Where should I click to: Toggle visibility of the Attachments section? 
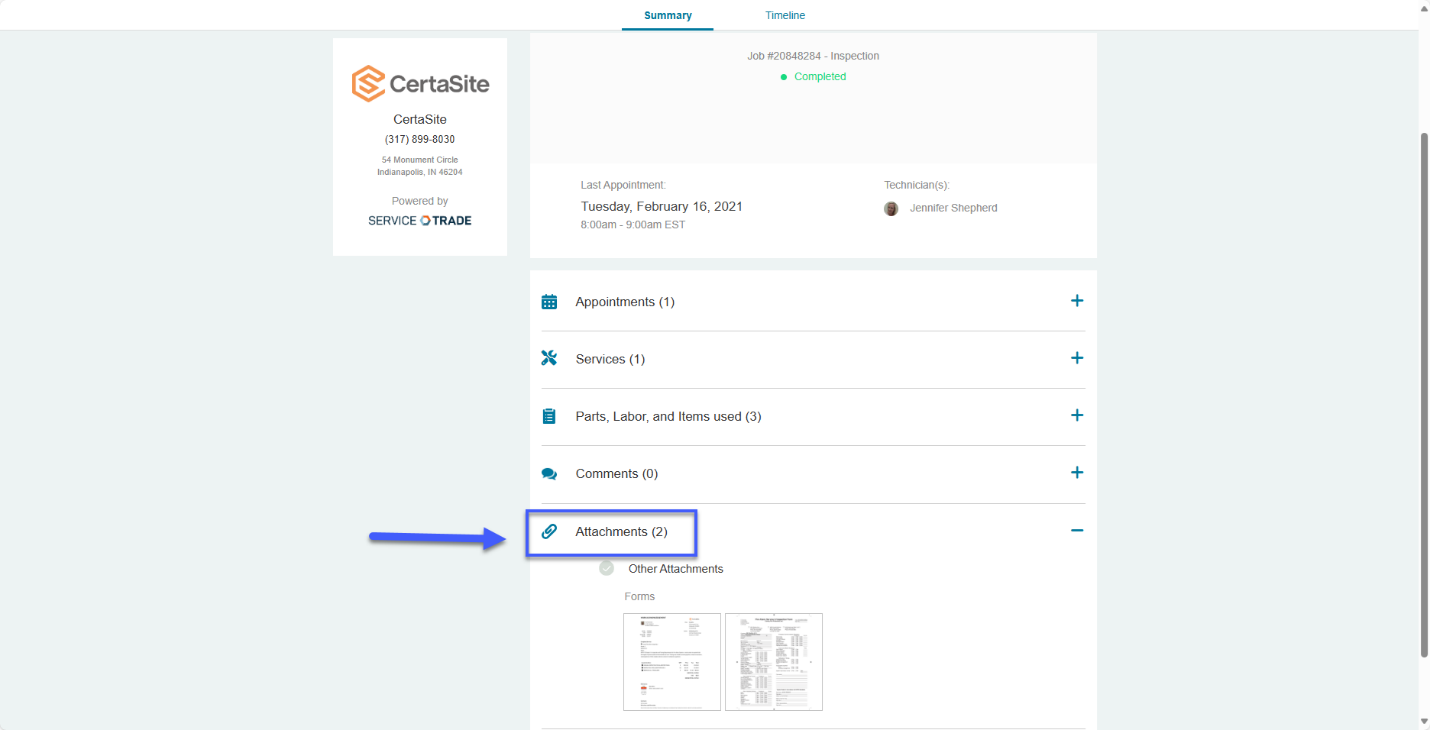pyautogui.click(x=1077, y=530)
